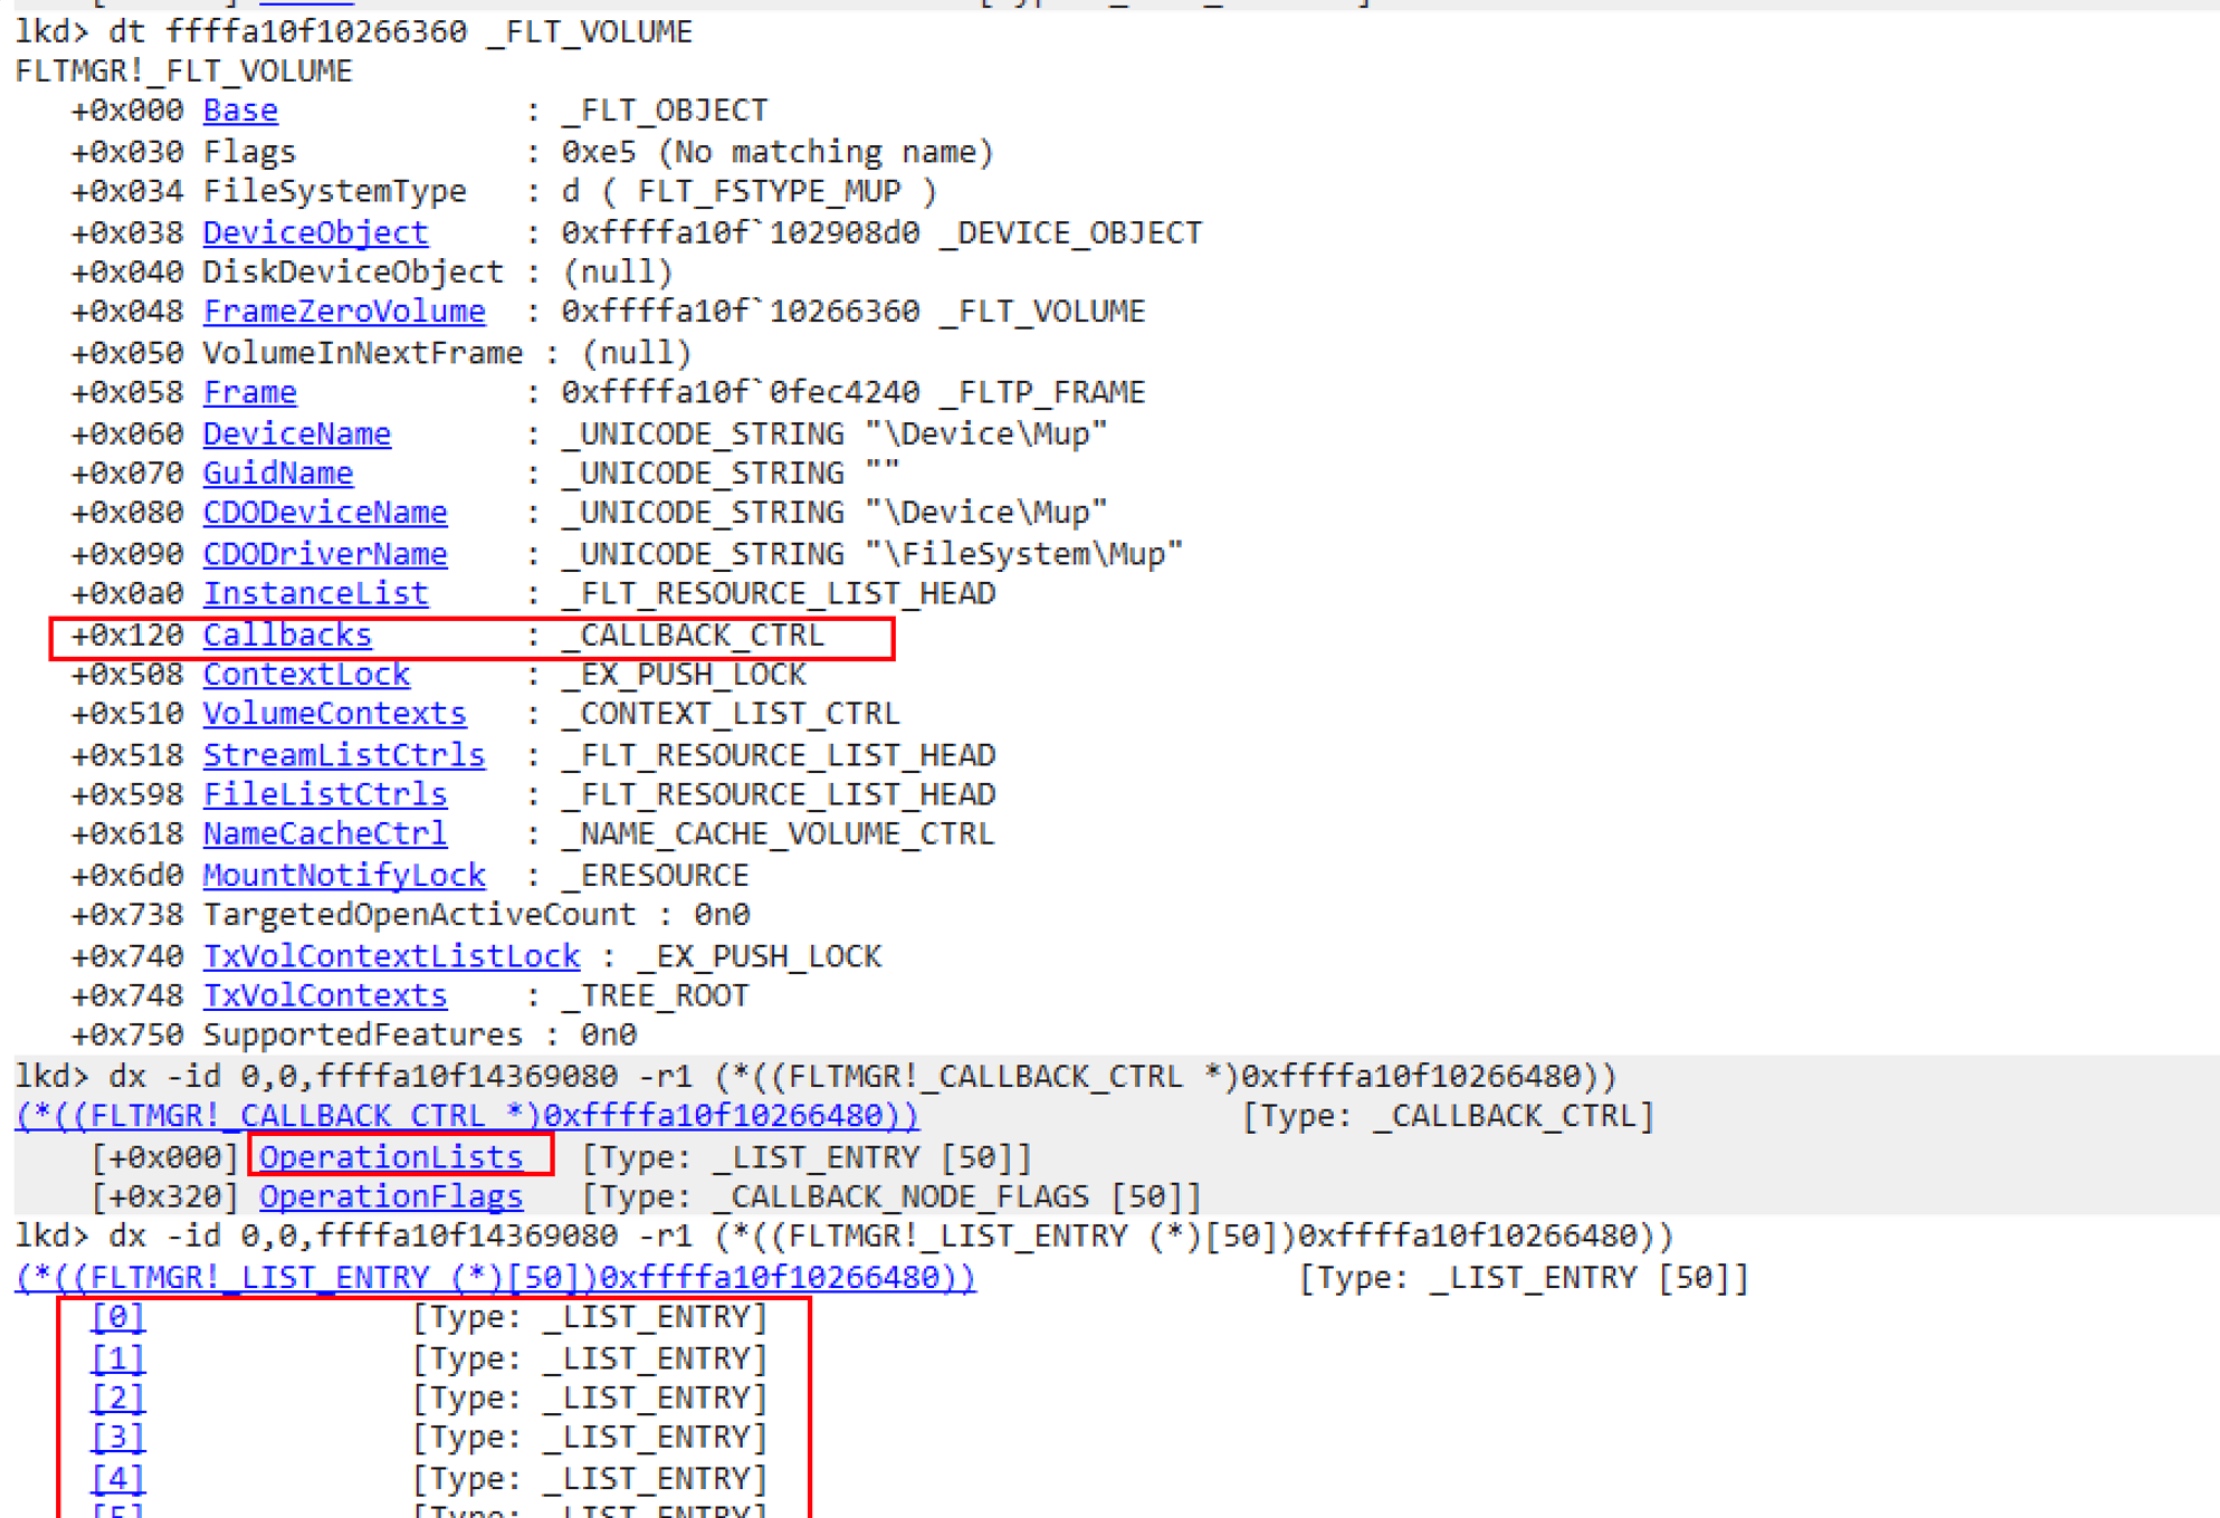2220x1518 pixels.
Task: Click the OperationLists link
Action: click(x=391, y=1157)
